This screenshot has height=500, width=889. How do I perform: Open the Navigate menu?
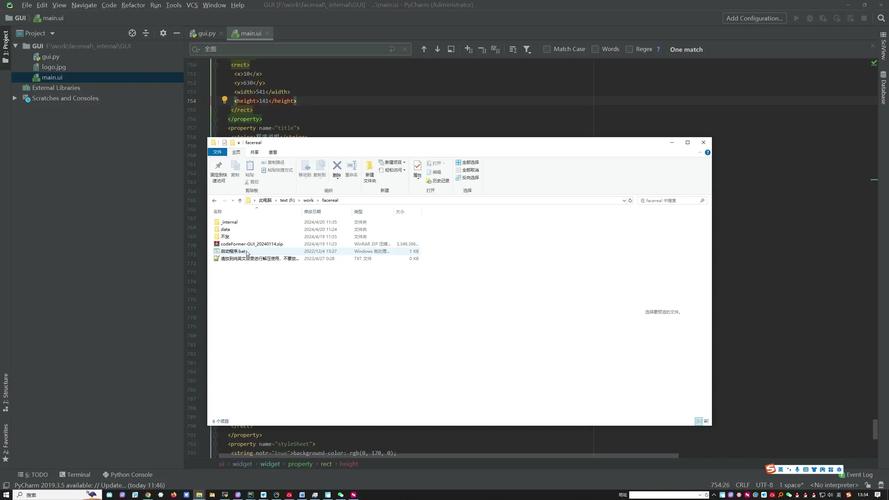click(x=84, y=5)
